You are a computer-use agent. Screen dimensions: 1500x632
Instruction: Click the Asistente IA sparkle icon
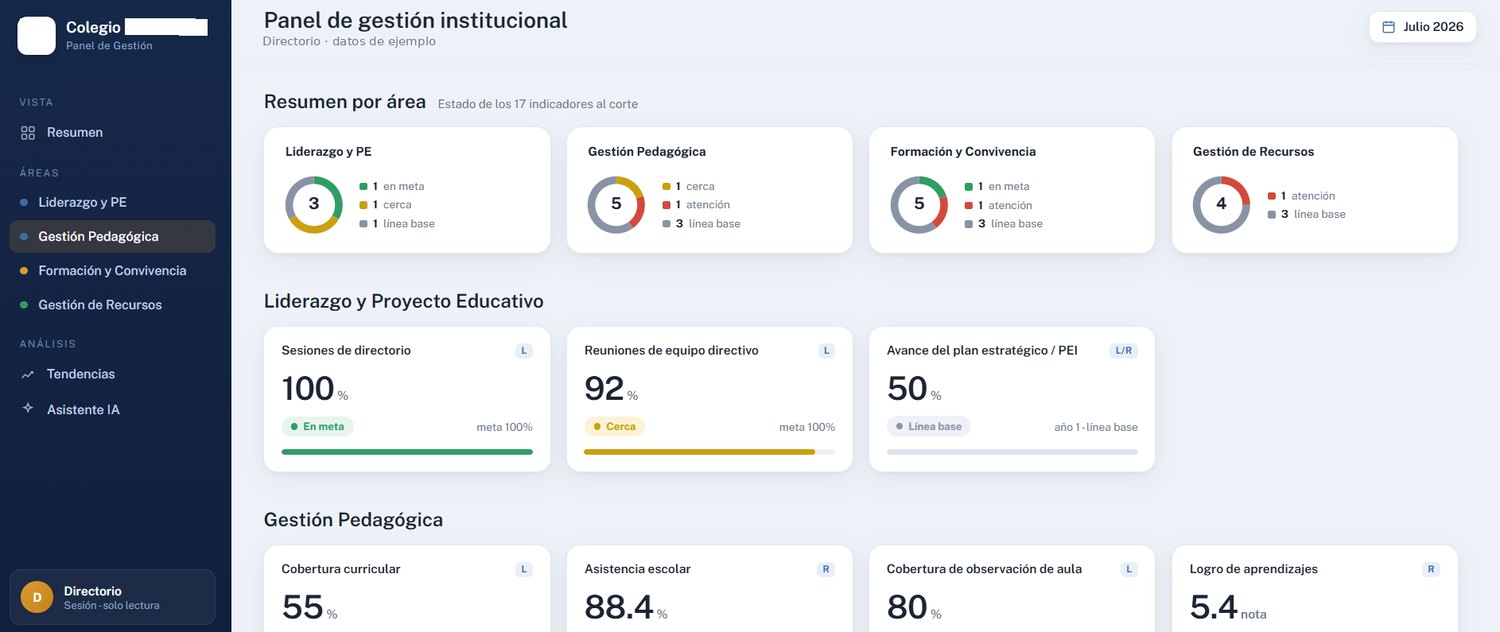[x=28, y=409]
